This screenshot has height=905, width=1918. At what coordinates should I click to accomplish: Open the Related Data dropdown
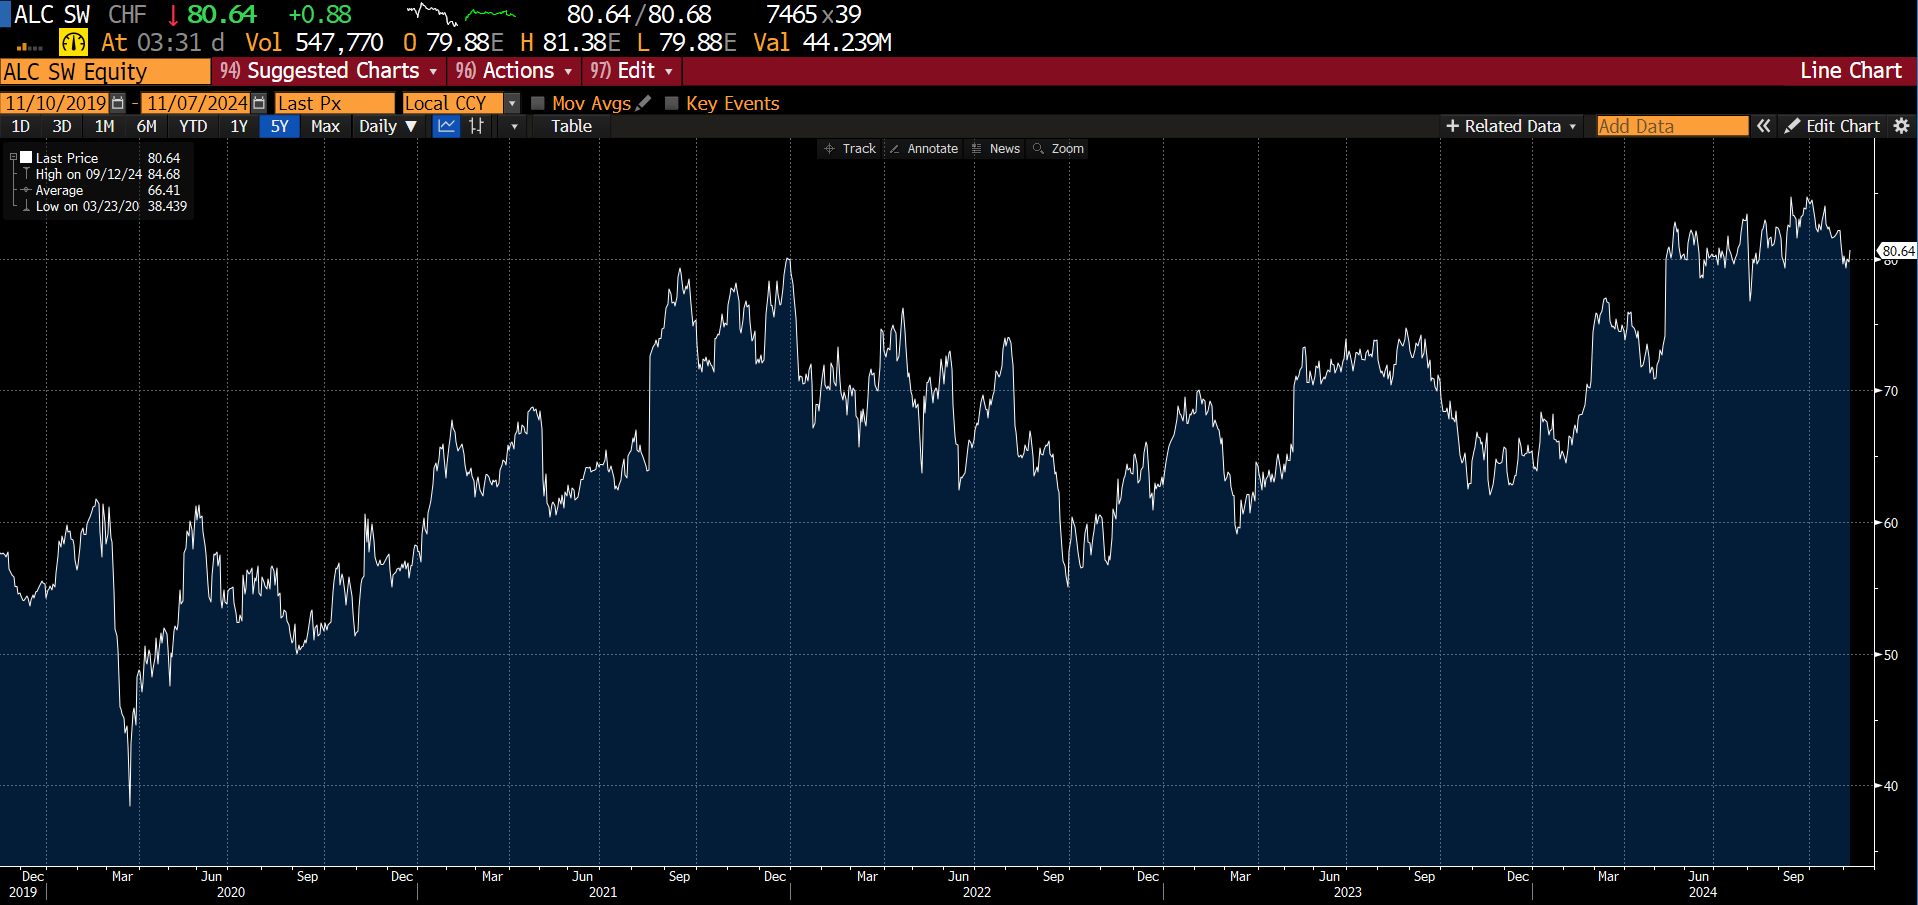coord(1511,126)
